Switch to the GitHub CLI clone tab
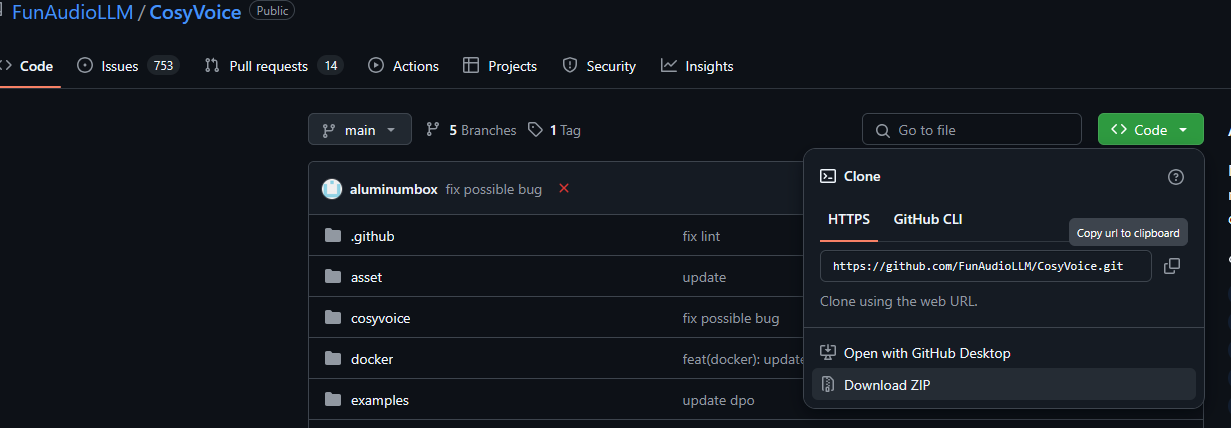This screenshot has width=1231, height=428. point(928,220)
